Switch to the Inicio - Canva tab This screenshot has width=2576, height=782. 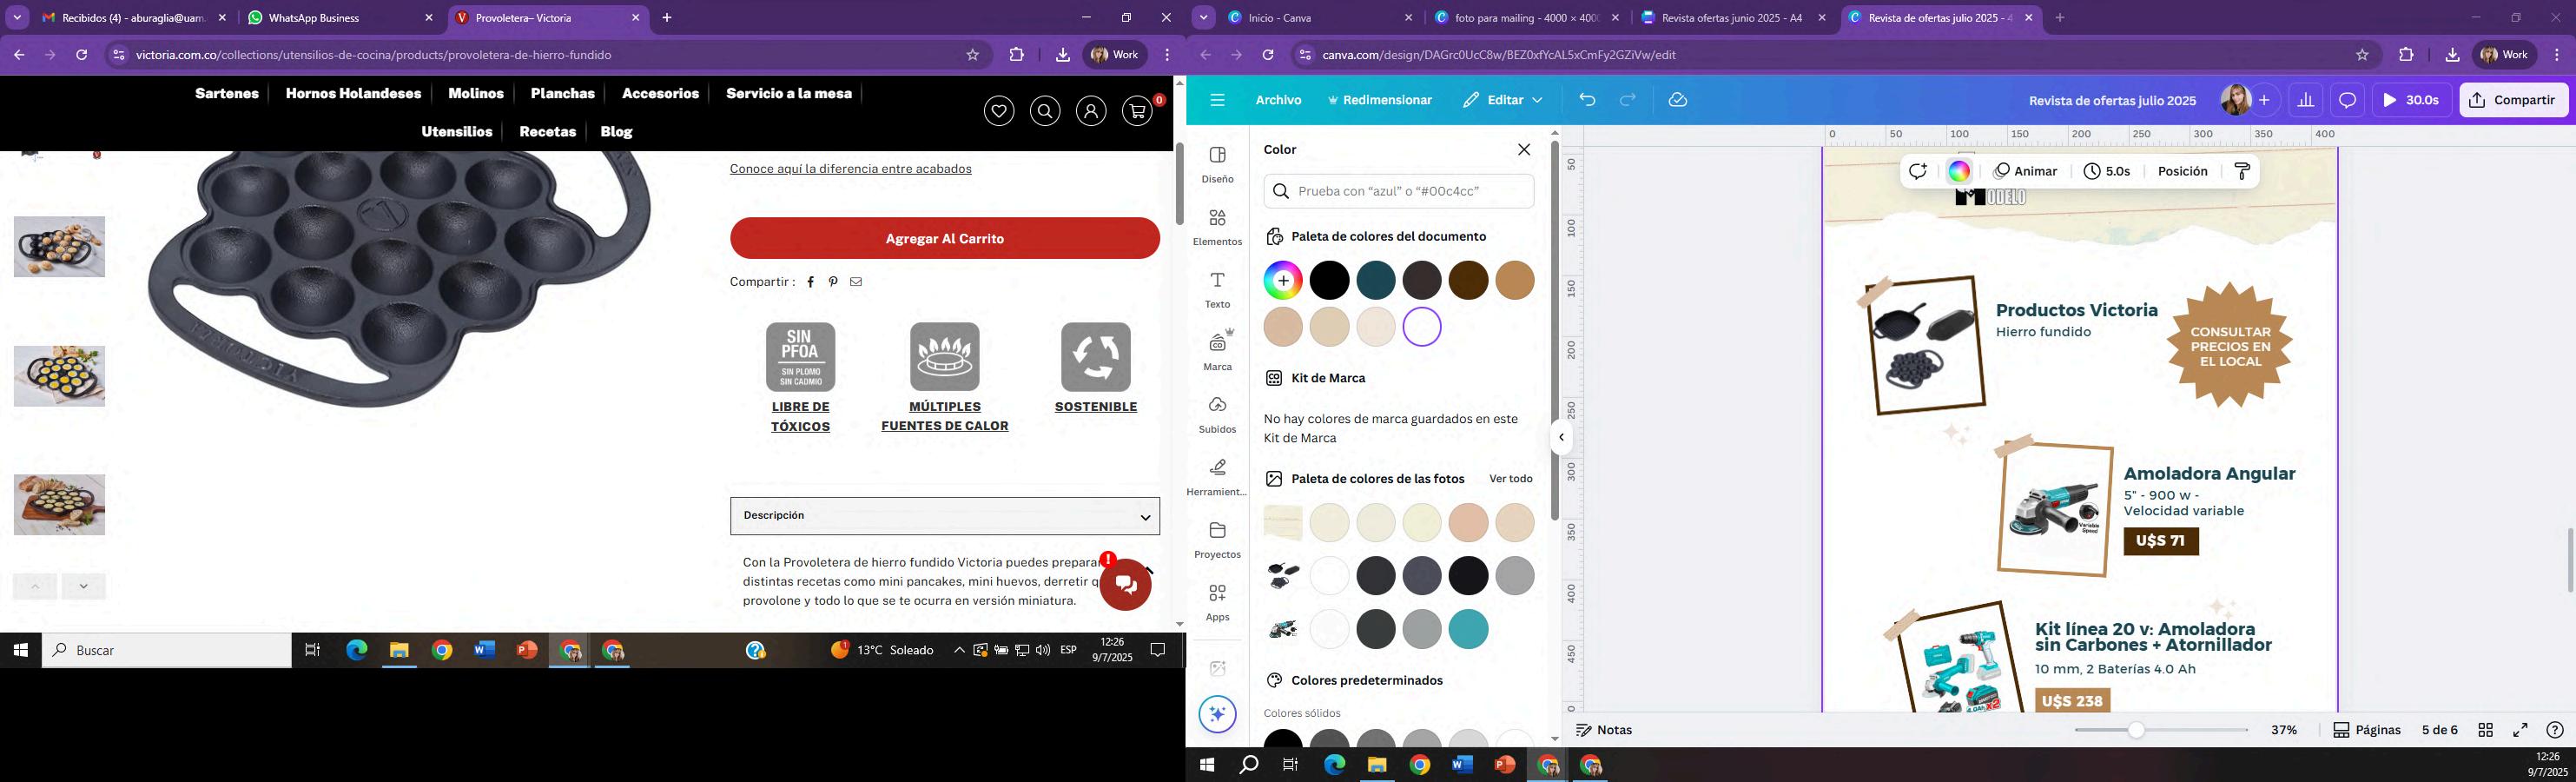point(1321,18)
